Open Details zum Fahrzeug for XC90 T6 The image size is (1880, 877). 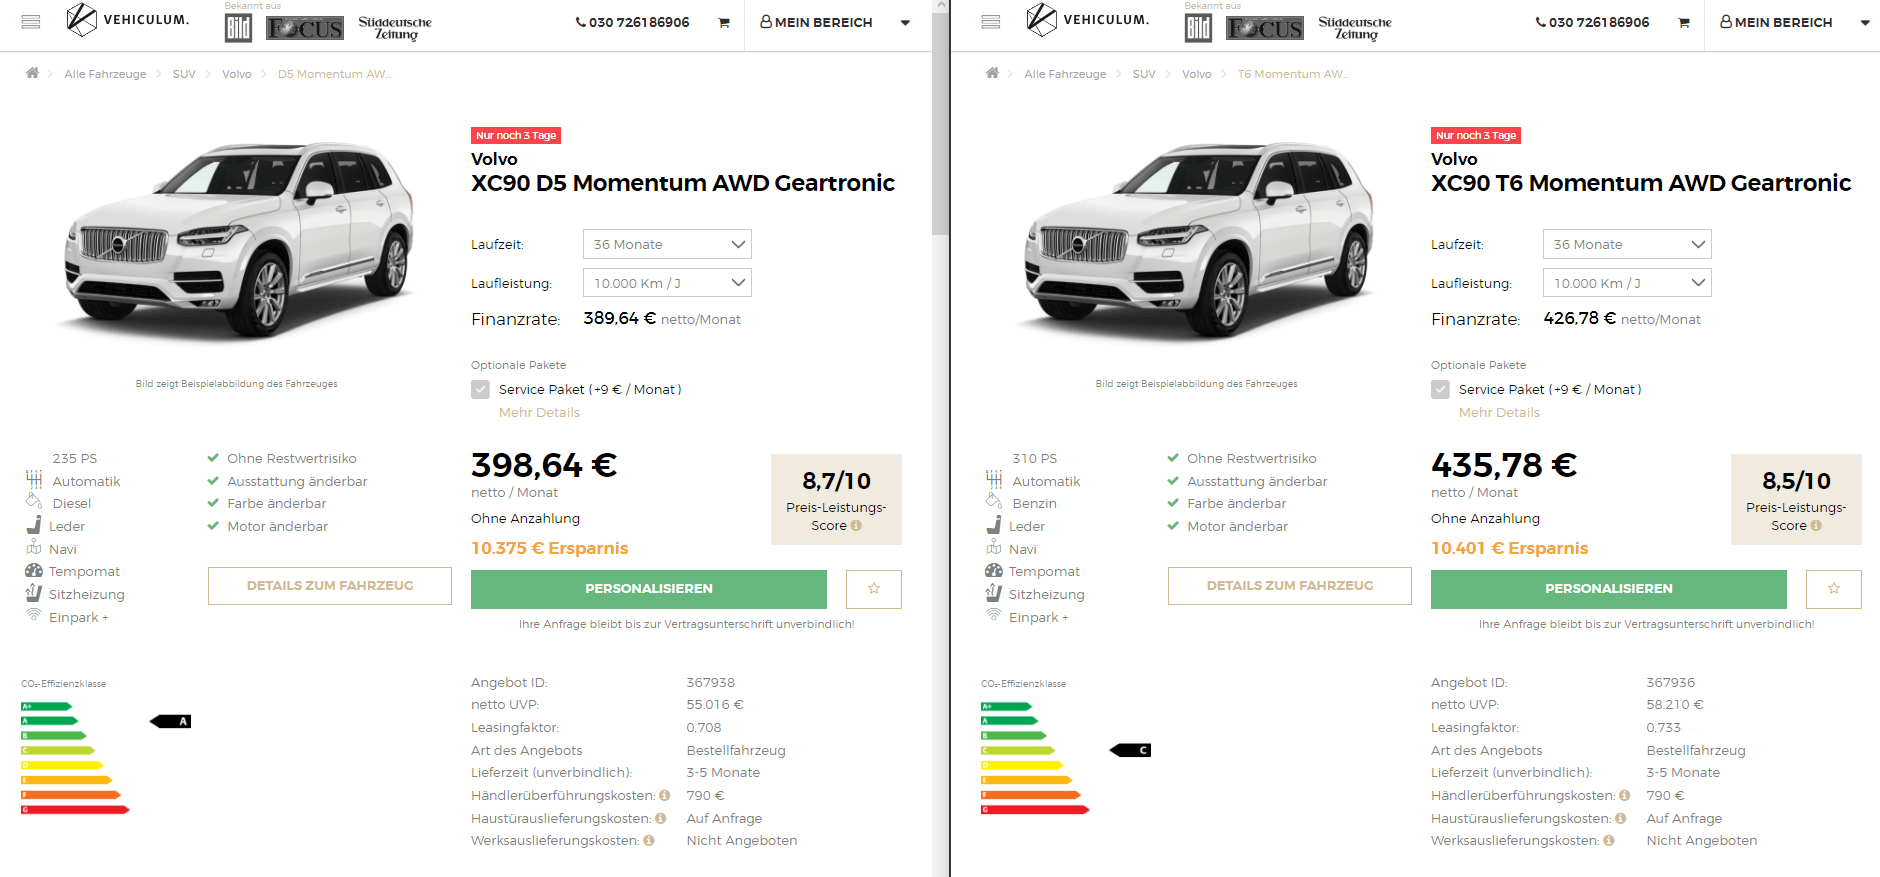(x=1290, y=586)
